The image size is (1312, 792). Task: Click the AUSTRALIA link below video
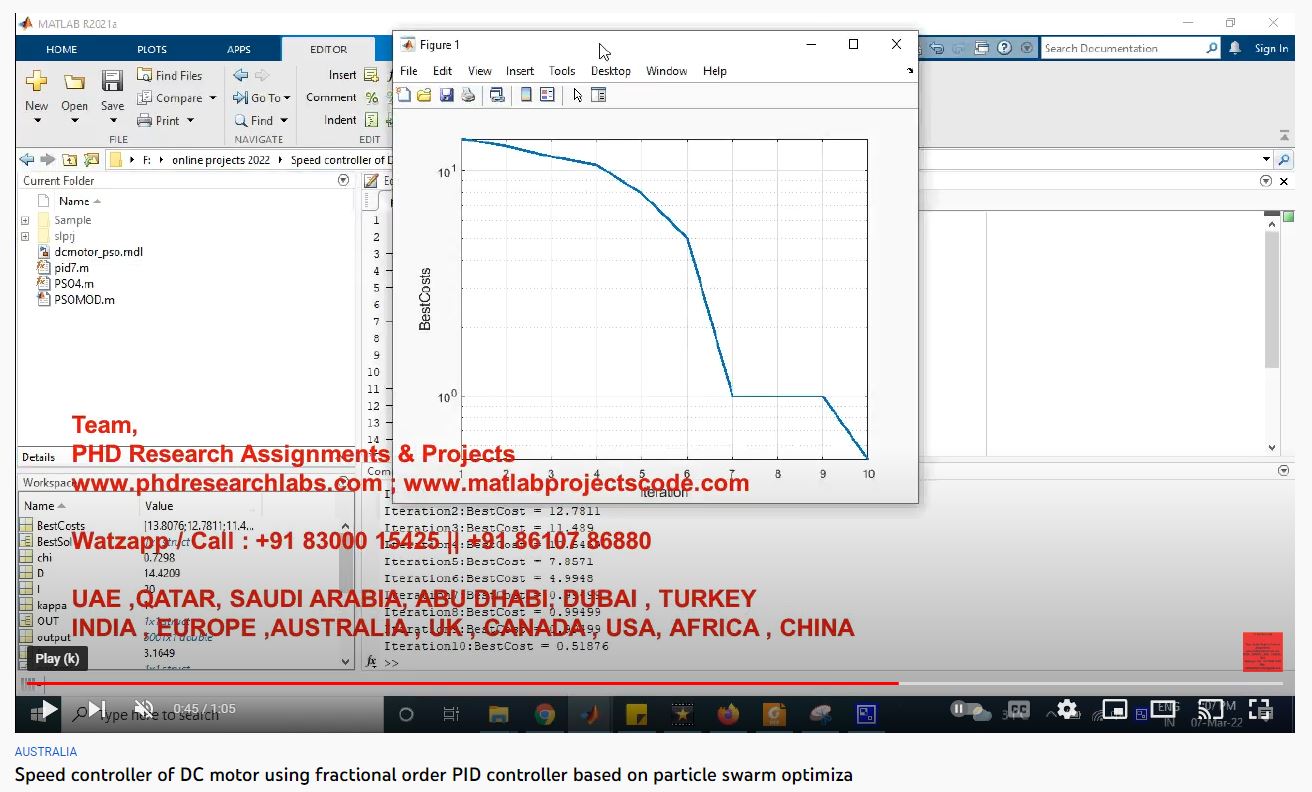tap(46, 752)
